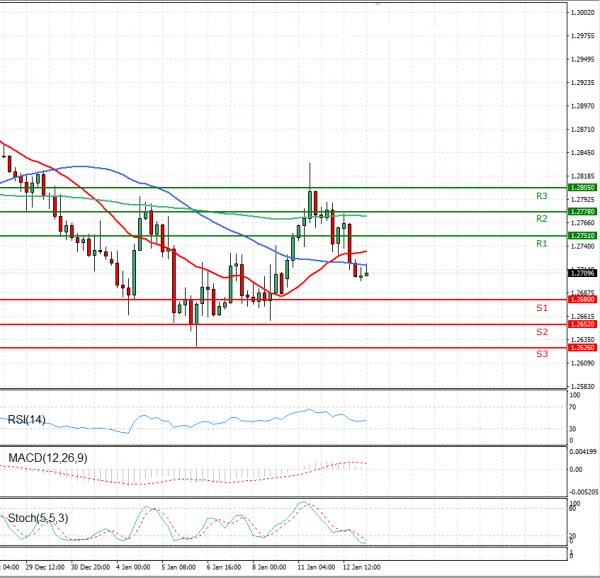Select the S3 support label

click(540, 354)
